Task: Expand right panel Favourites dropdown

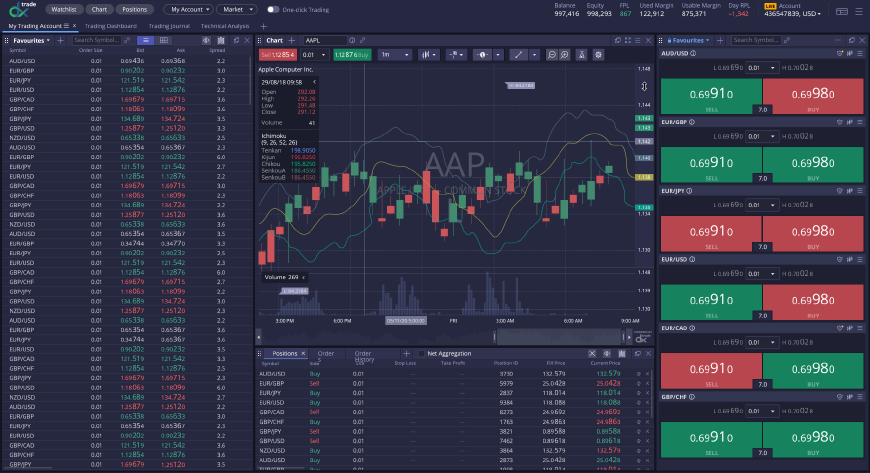Action: [689, 41]
